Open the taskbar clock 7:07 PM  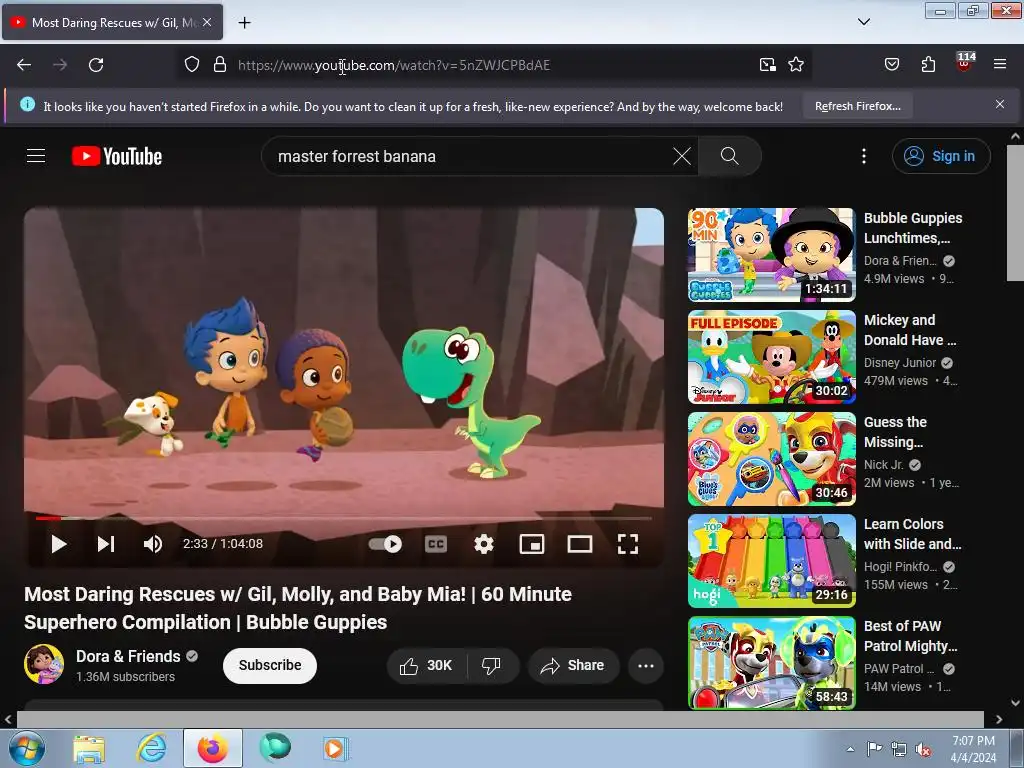pyautogui.click(x=973, y=749)
